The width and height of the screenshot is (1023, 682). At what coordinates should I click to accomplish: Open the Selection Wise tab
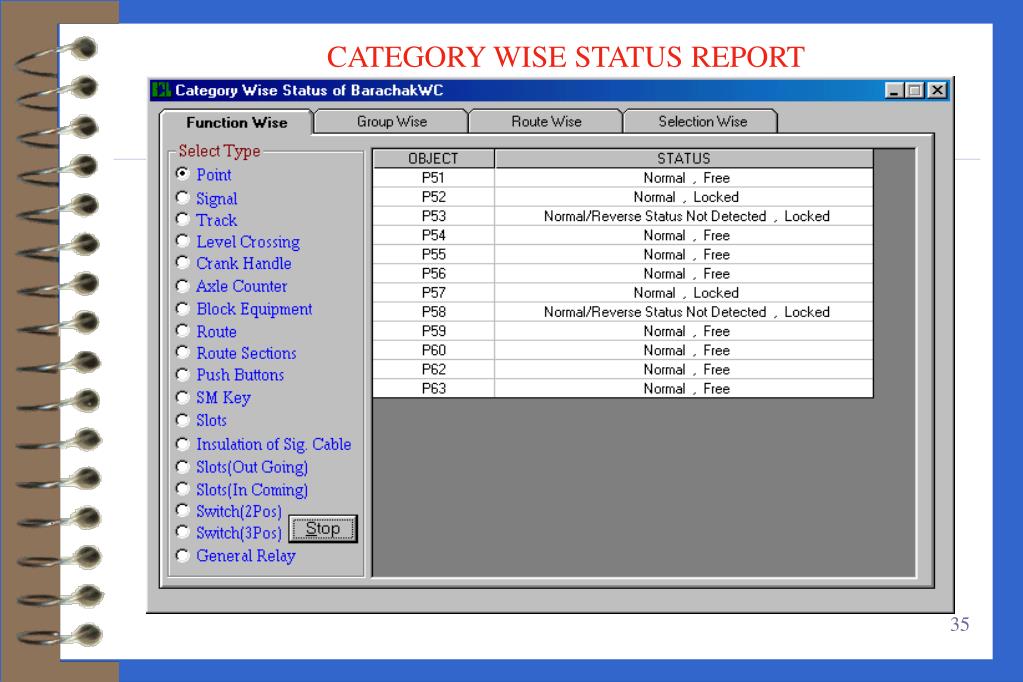pyautogui.click(x=702, y=121)
